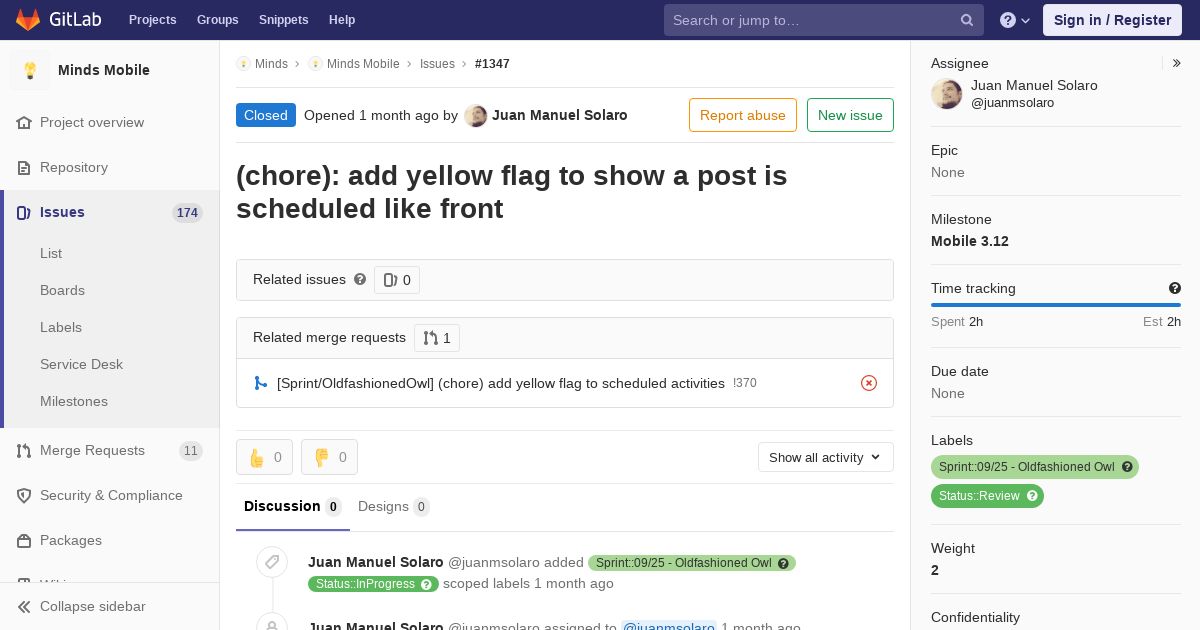This screenshot has width=1200, height=630.
Task: Click Status::InProgress label help icon
Action: (x=427, y=584)
